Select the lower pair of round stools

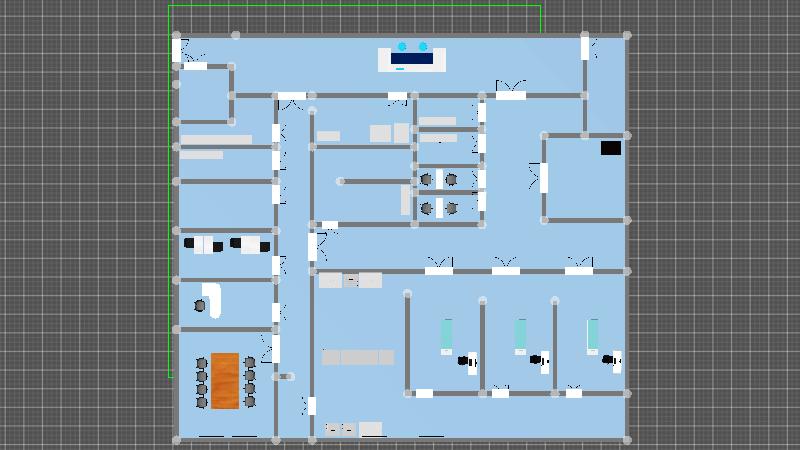tap(438, 208)
